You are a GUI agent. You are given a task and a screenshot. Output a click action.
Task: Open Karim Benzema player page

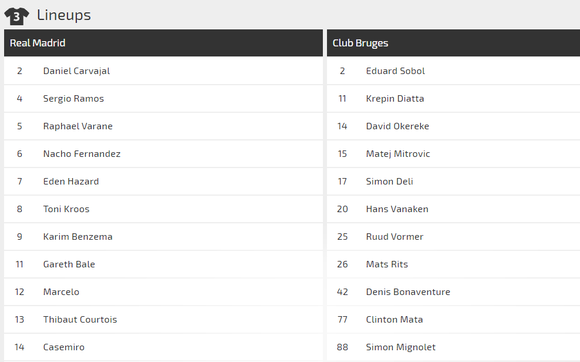(x=77, y=237)
